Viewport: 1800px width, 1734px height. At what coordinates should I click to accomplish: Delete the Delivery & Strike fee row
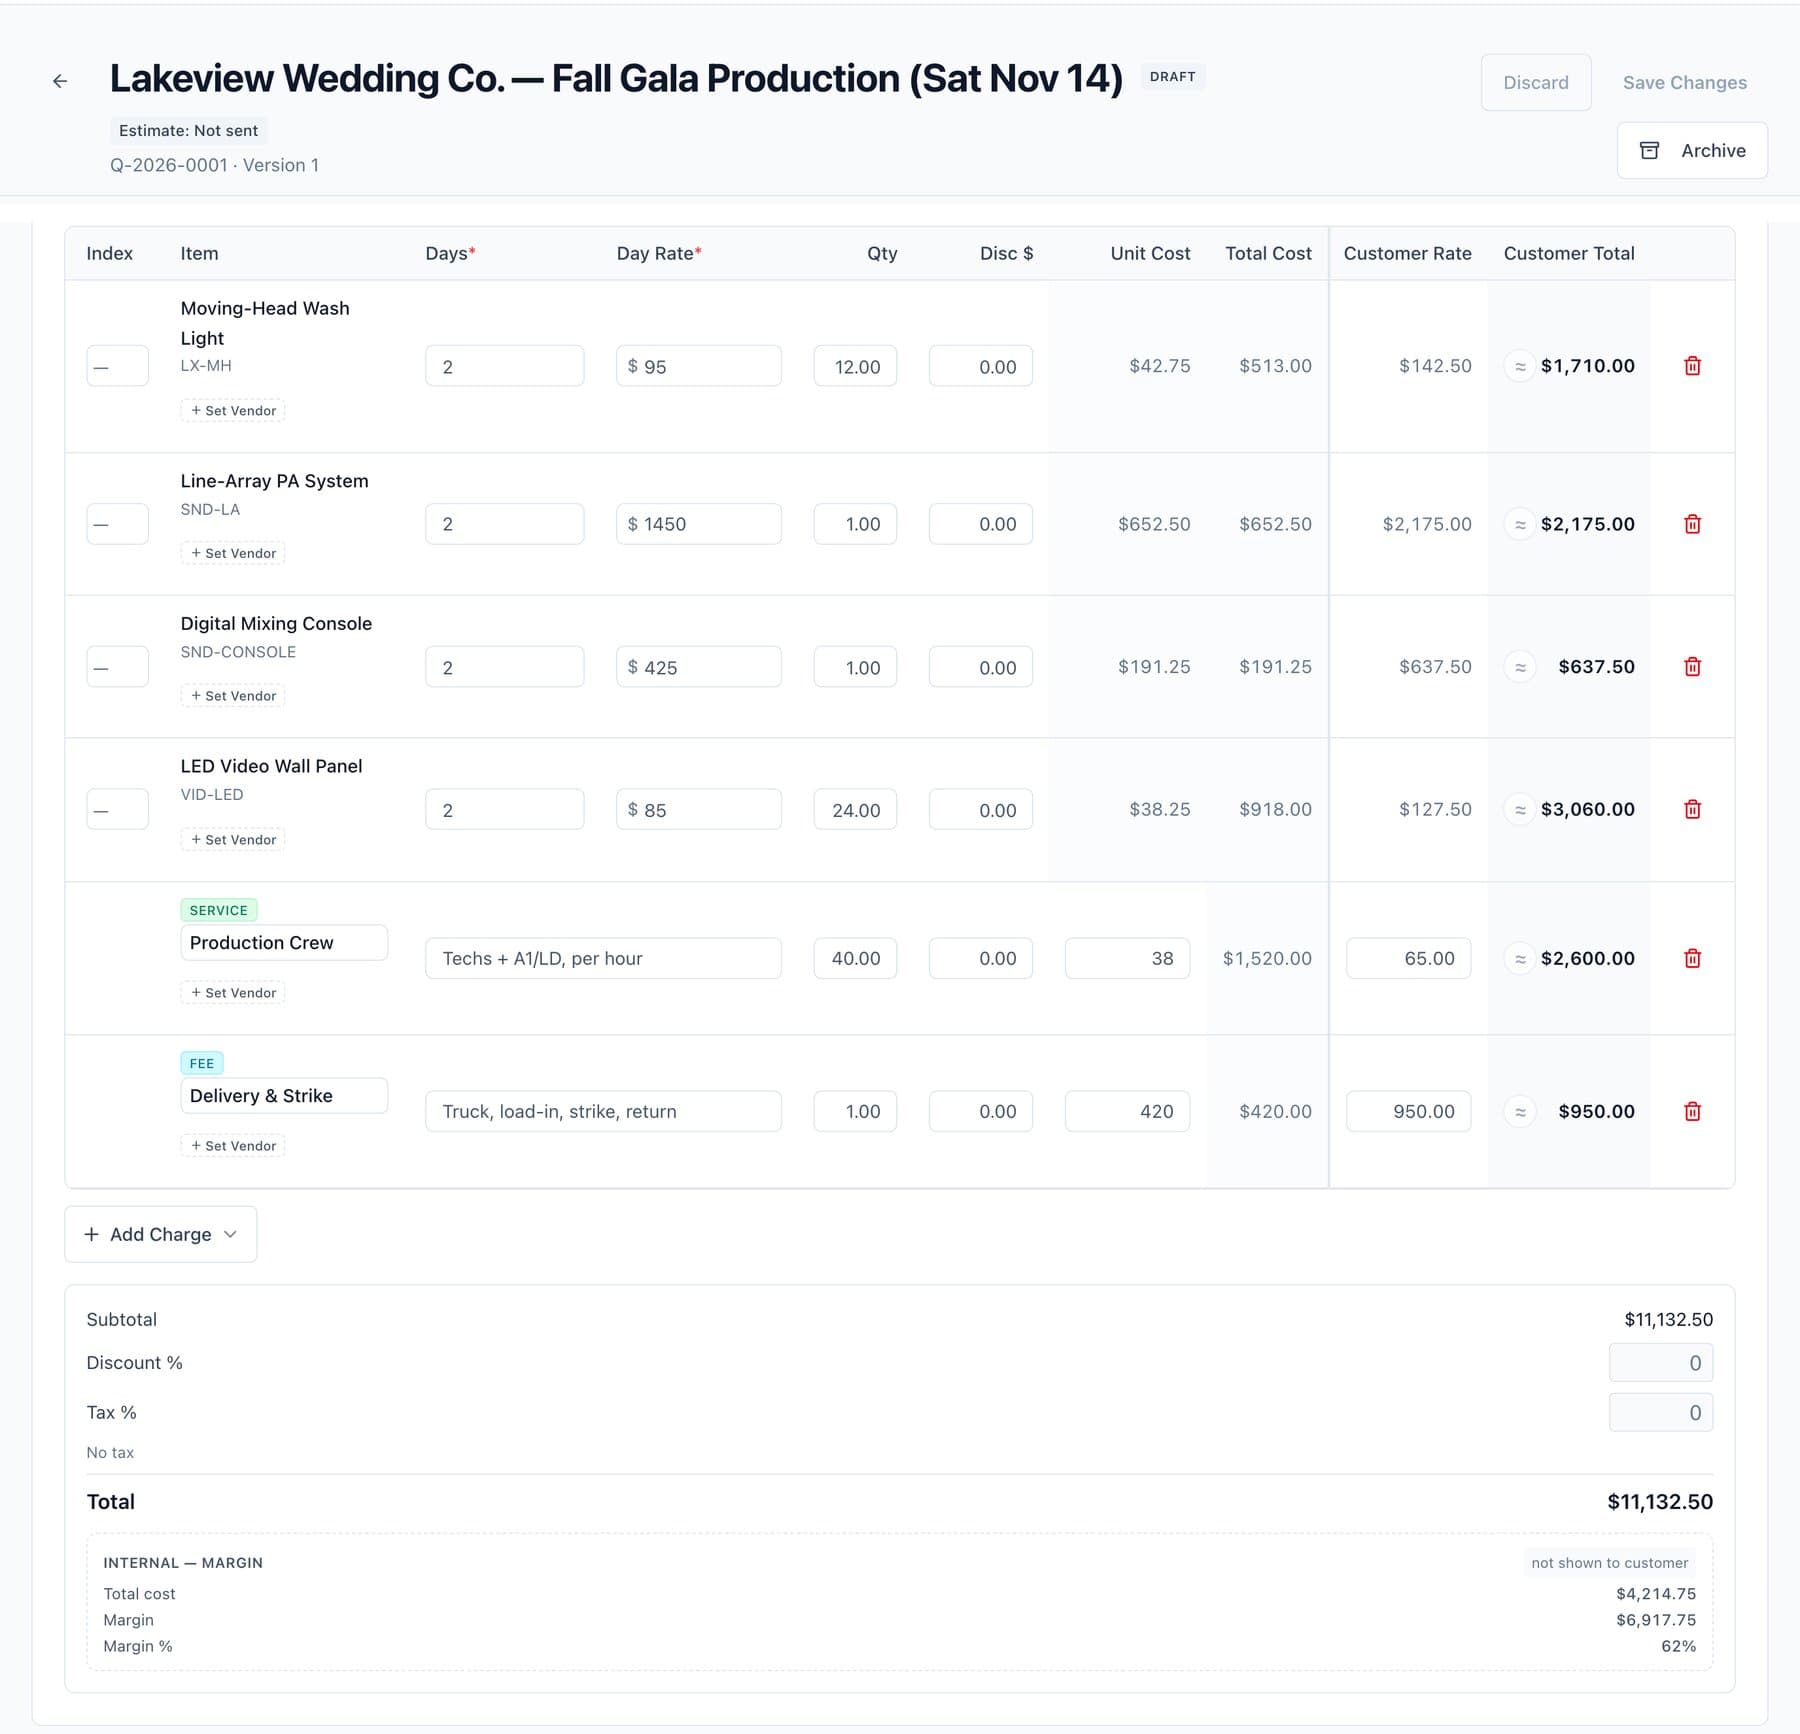(1692, 1111)
